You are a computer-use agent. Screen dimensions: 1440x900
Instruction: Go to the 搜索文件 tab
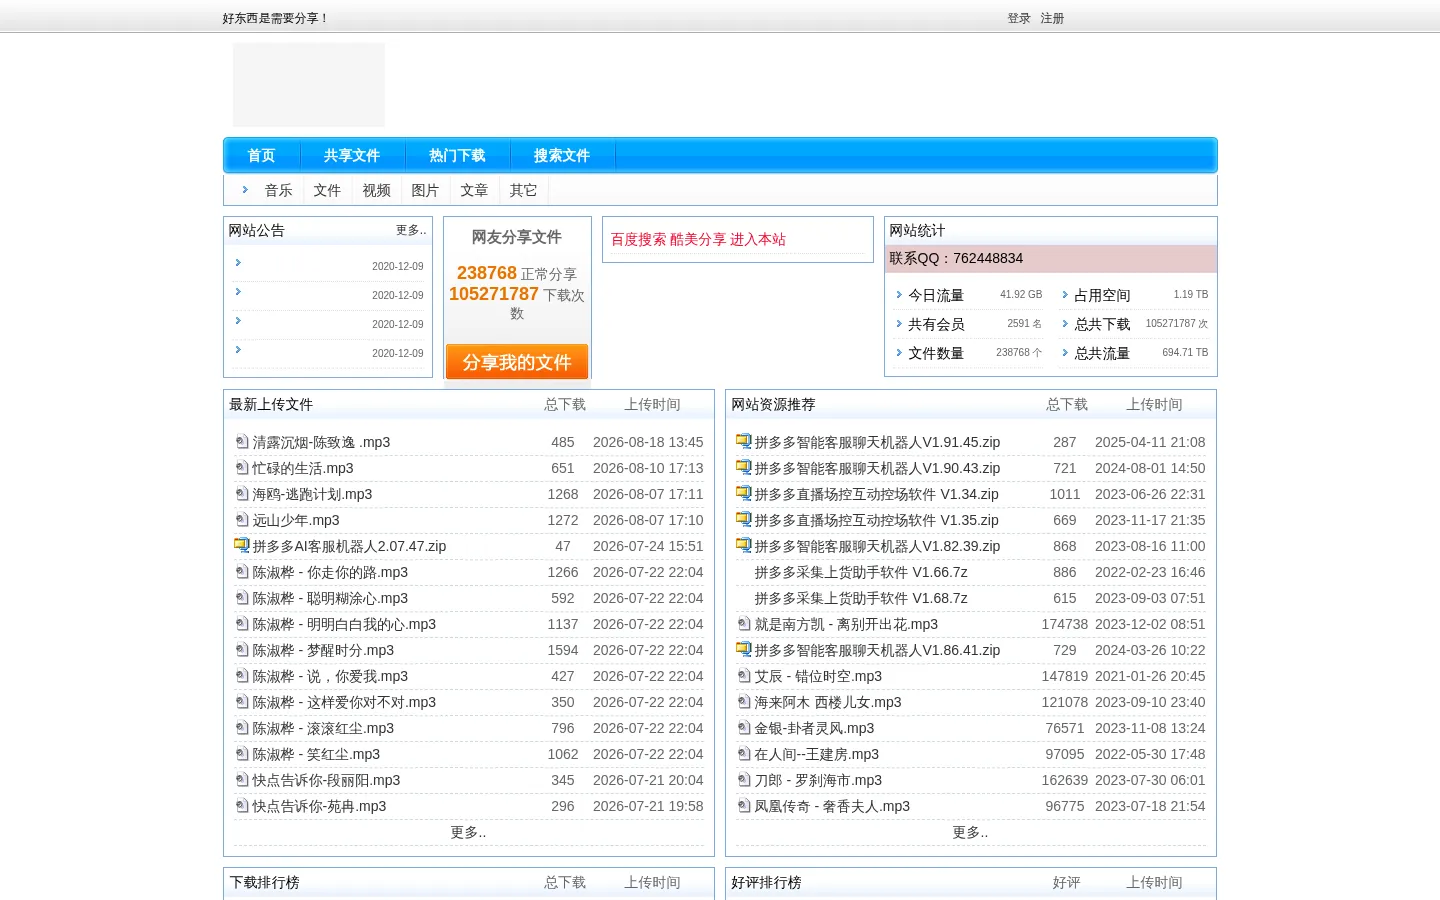click(562, 155)
